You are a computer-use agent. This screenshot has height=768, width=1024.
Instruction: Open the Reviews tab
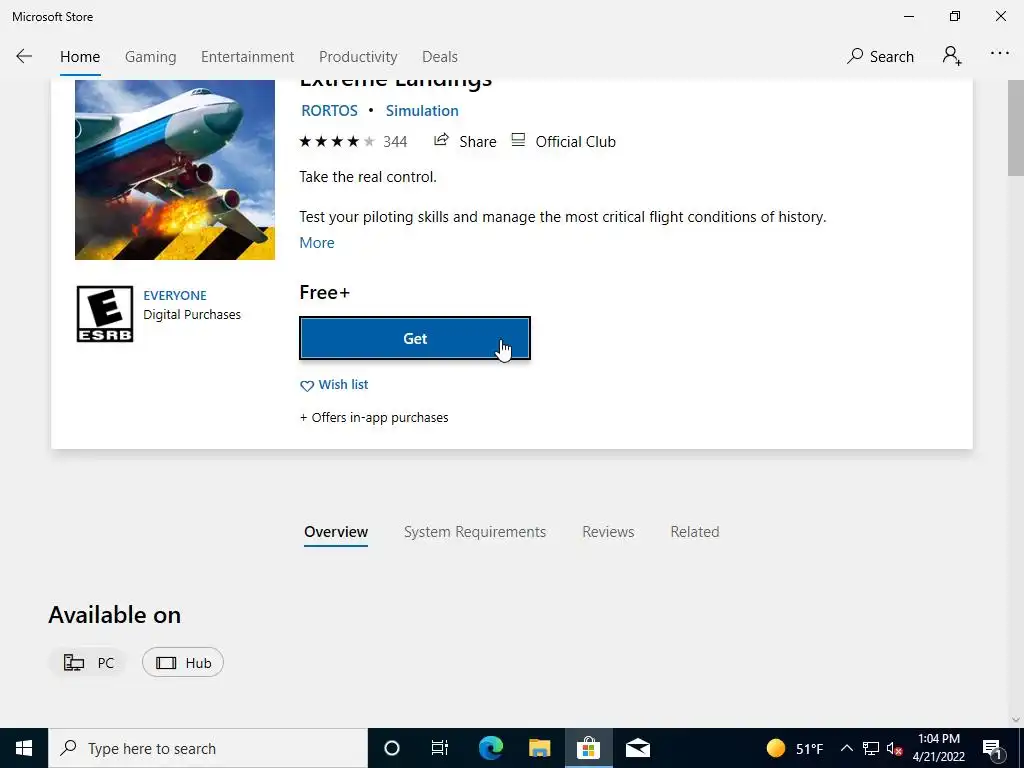coord(608,532)
